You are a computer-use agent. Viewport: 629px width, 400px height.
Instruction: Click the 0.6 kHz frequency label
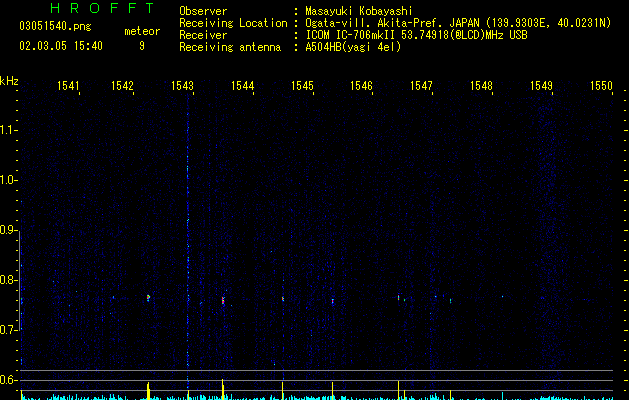coord(8,380)
